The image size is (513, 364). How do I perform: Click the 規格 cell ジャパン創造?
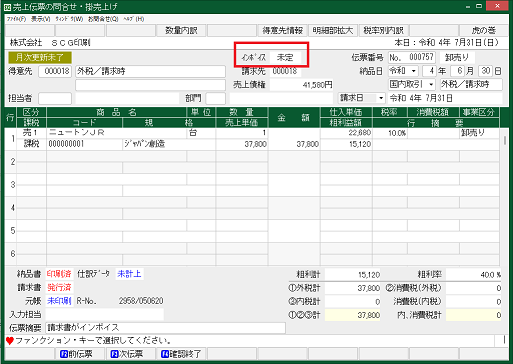168,144
